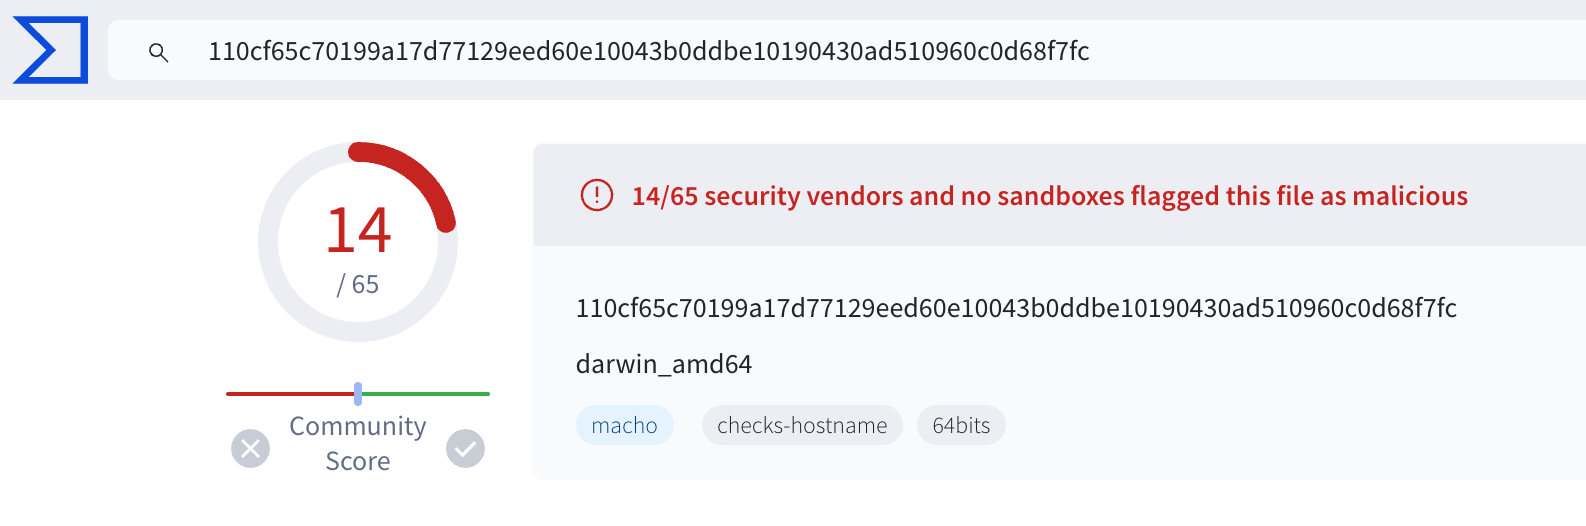
Task: Click the blue Community Score slider marker
Action: (x=358, y=393)
